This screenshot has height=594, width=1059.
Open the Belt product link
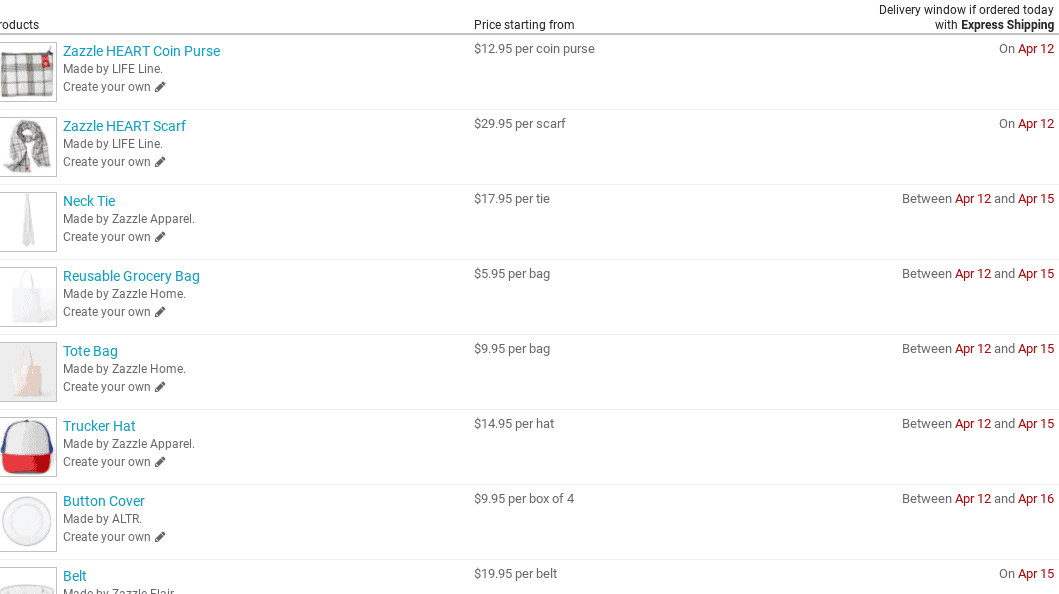[74, 576]
